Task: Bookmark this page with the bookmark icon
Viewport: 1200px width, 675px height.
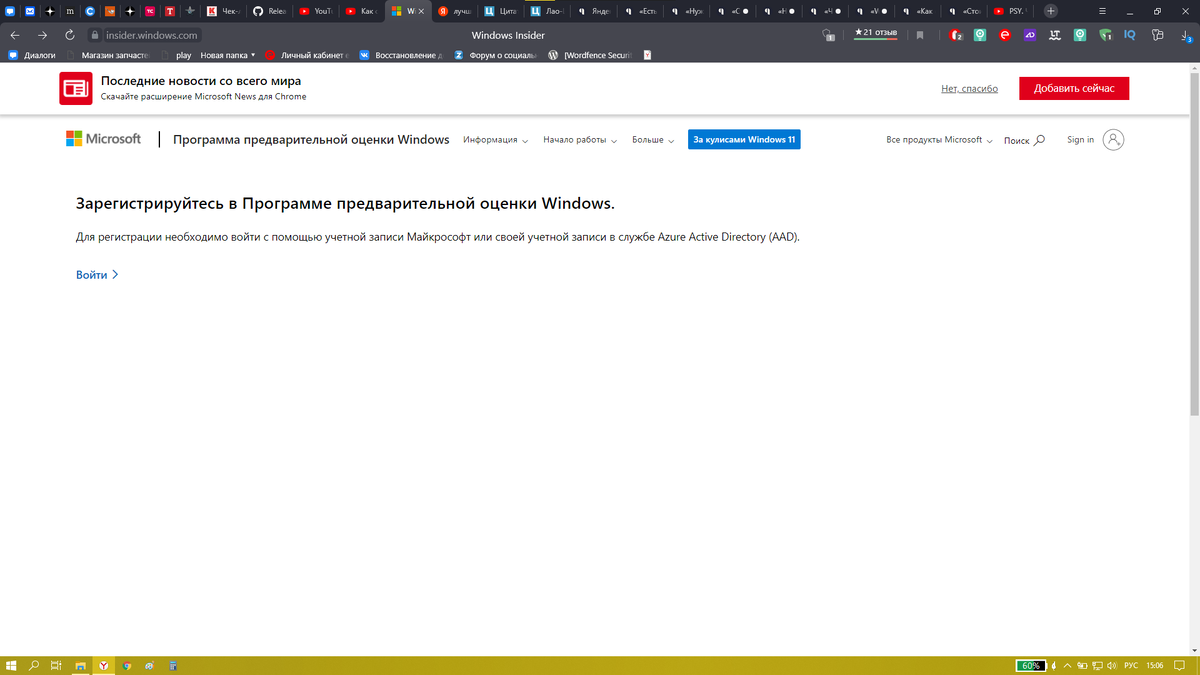Action: point(920,35)
